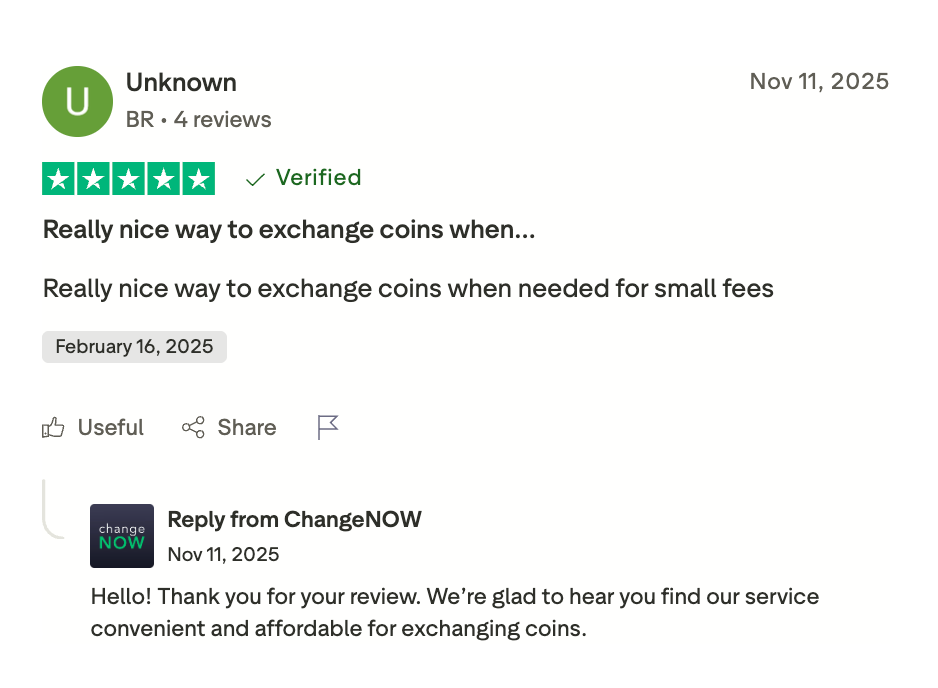This screenshot has width=938, height=688.
Task: Click Reply from ChangeNOW heading
Action: [x=293, y=519]
